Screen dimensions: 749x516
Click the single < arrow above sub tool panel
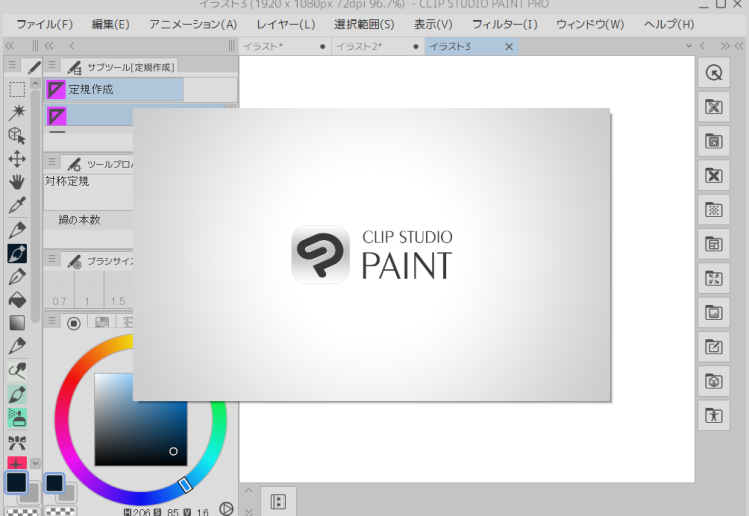pyautogui.click(x=72, y=46)
